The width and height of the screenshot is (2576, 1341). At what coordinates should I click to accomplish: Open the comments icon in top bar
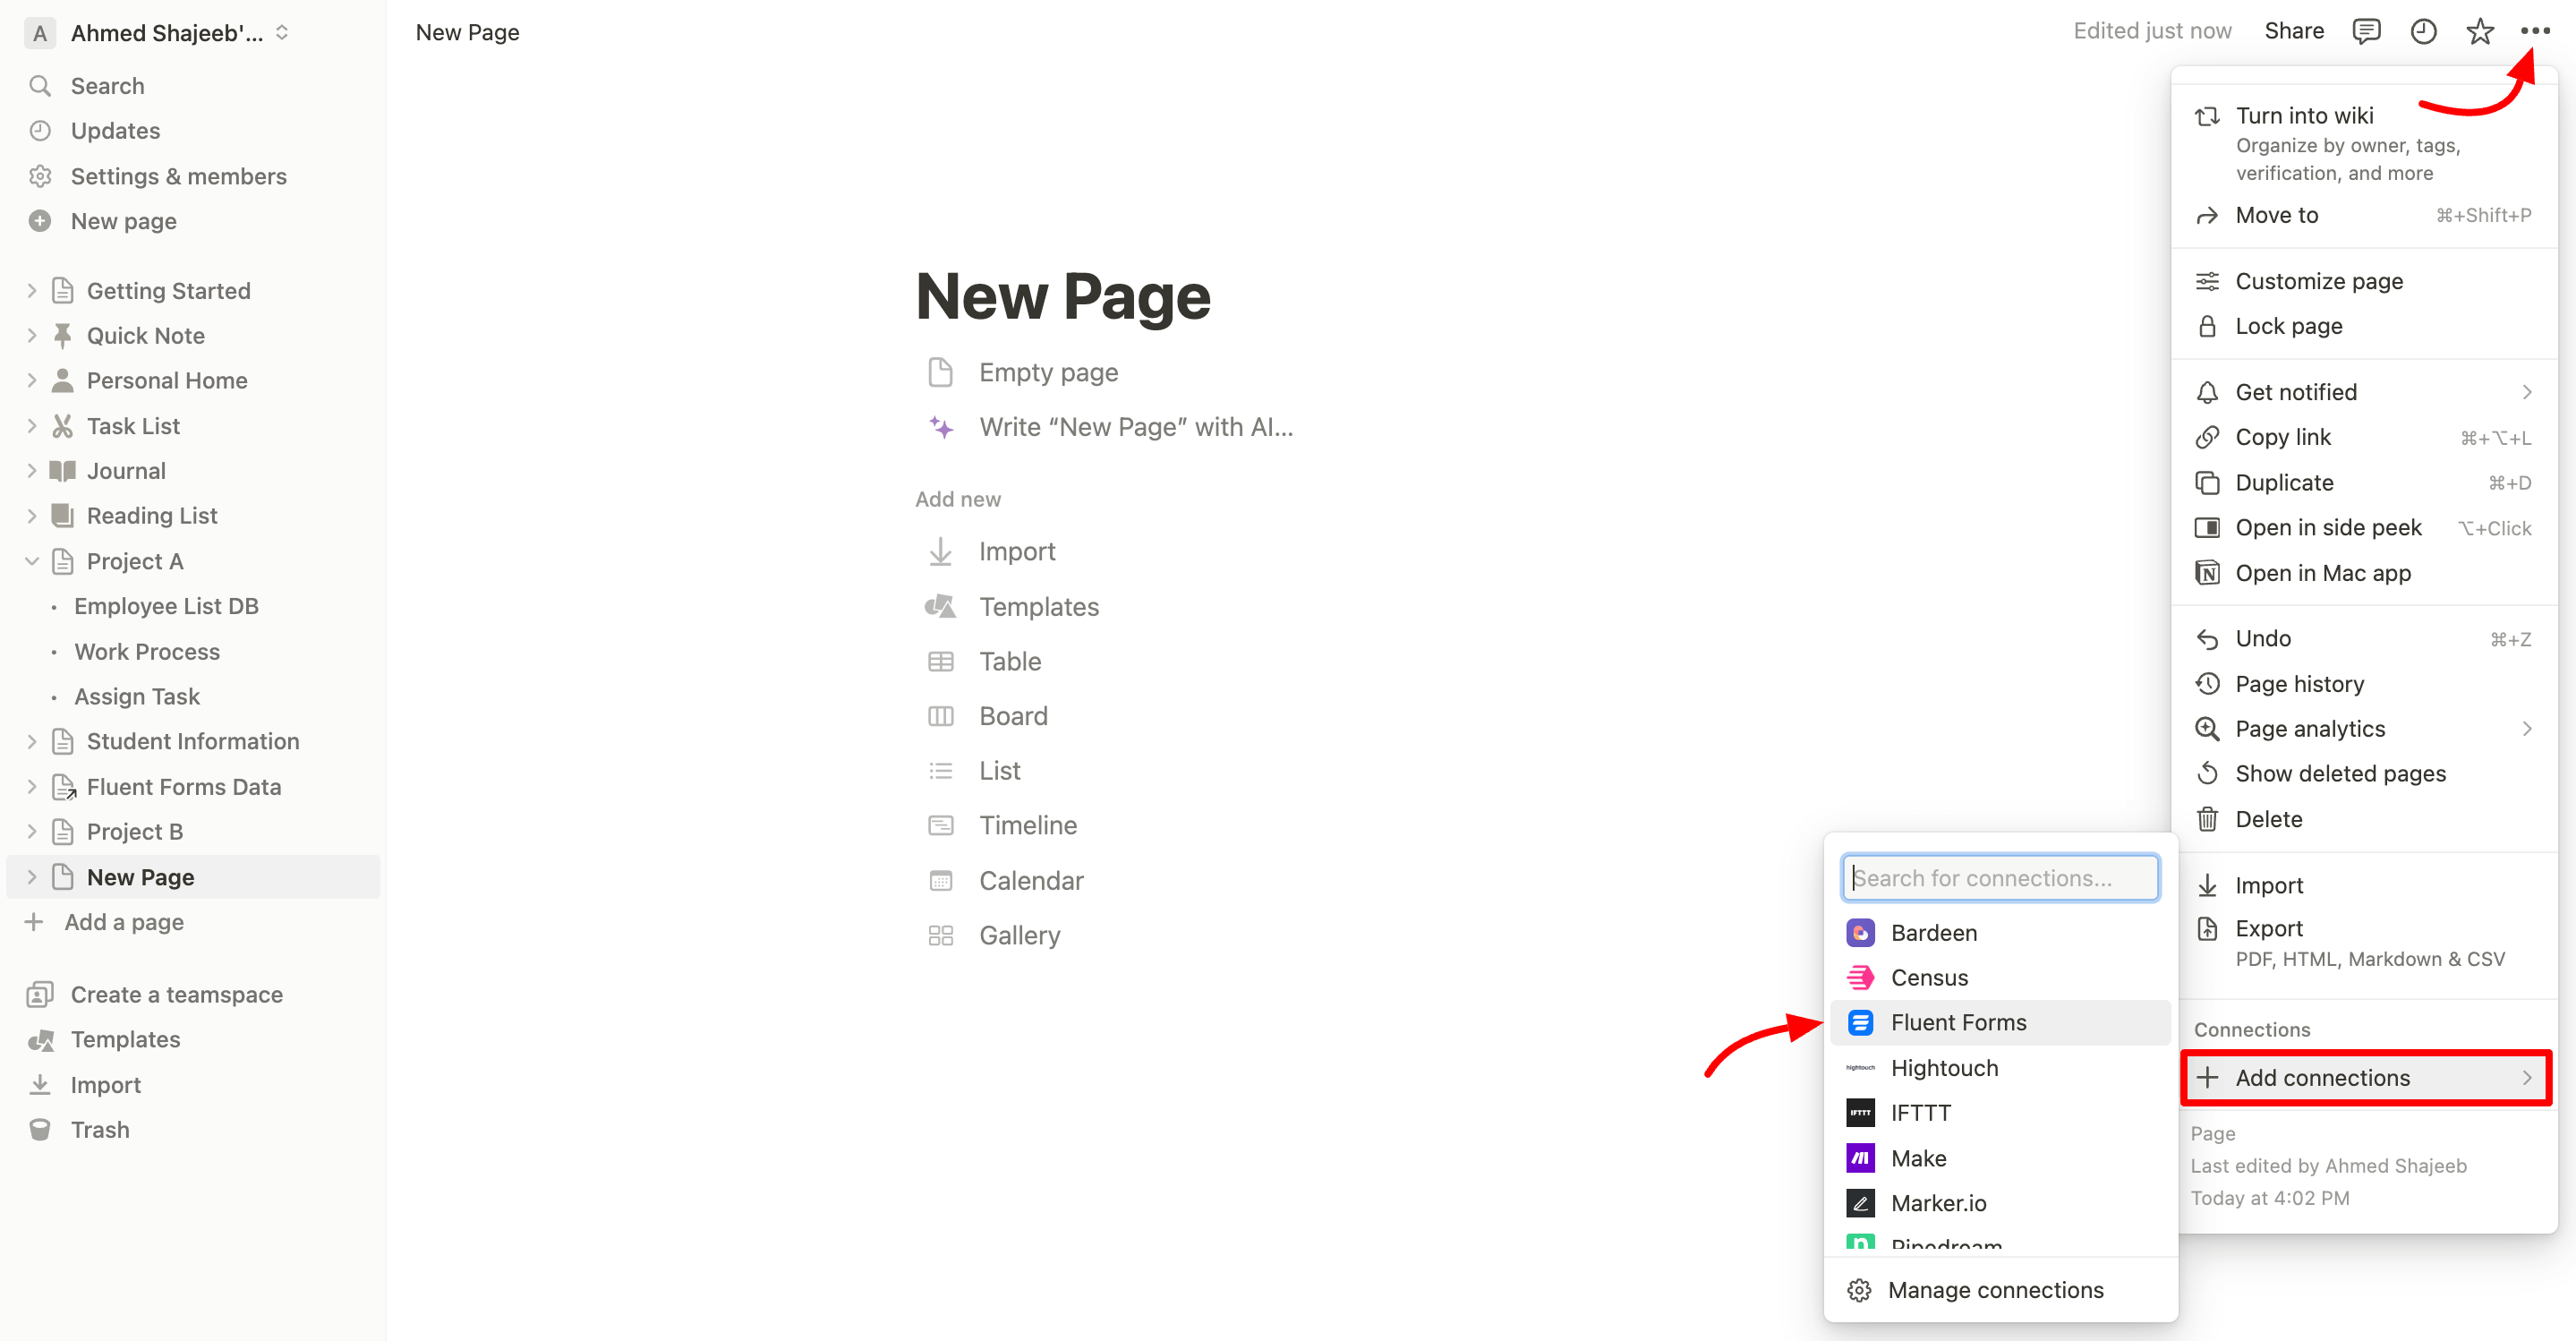pos(2366,32)
